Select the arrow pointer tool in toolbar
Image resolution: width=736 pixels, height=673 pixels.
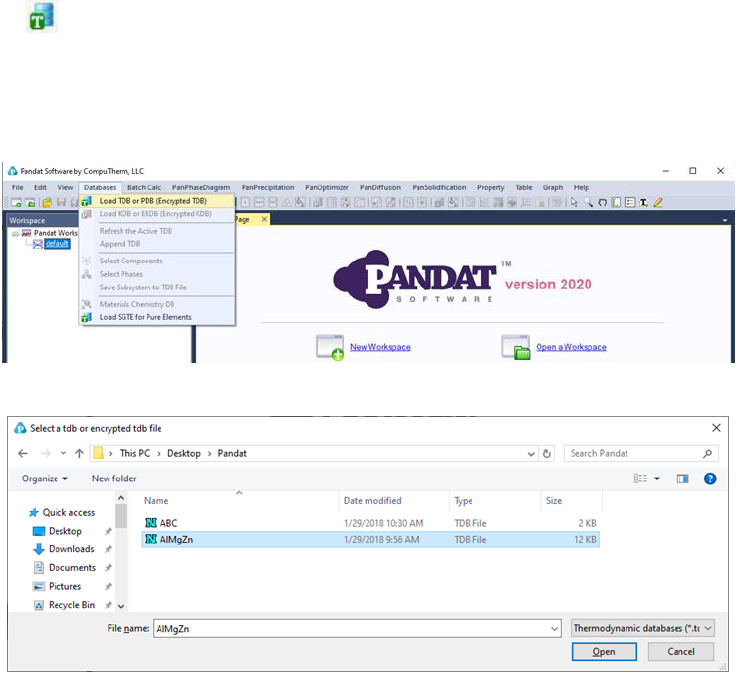point(574,202)
